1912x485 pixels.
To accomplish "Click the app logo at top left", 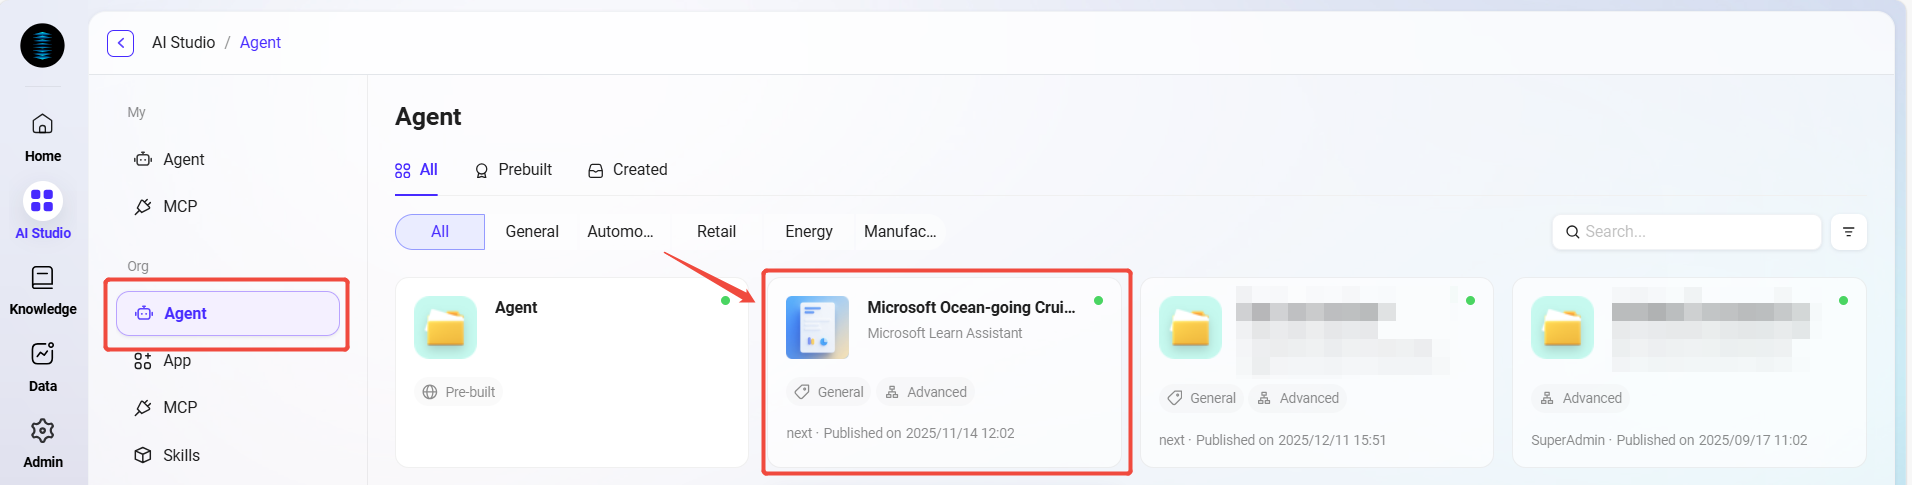I will click(x=42, y=45).
